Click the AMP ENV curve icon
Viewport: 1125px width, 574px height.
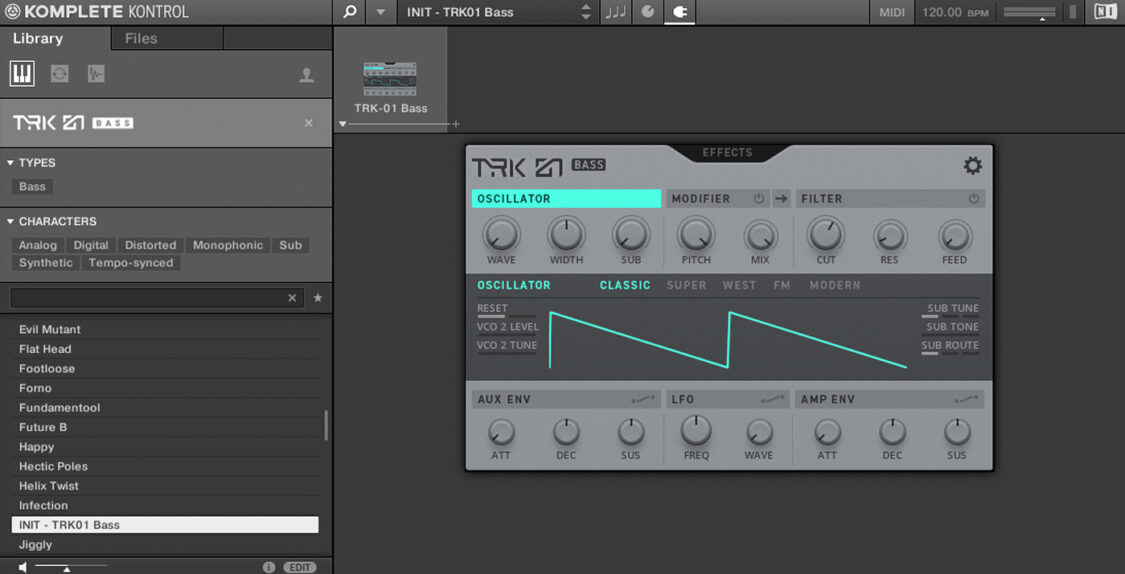966,400
